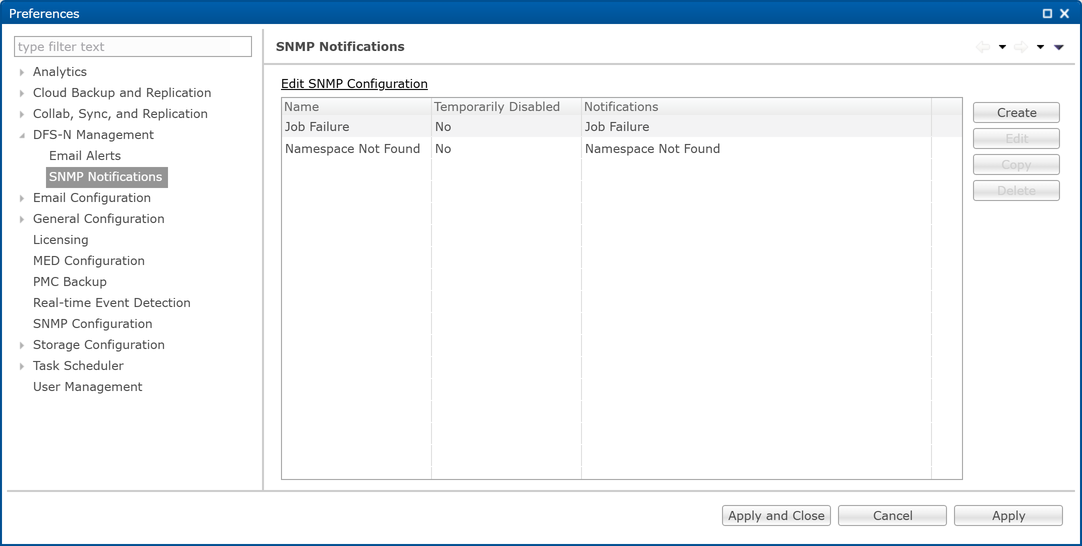Screen dimensions: 1082x546
Task: Collapse the DFS-N Management node
Action: point(23,135)
